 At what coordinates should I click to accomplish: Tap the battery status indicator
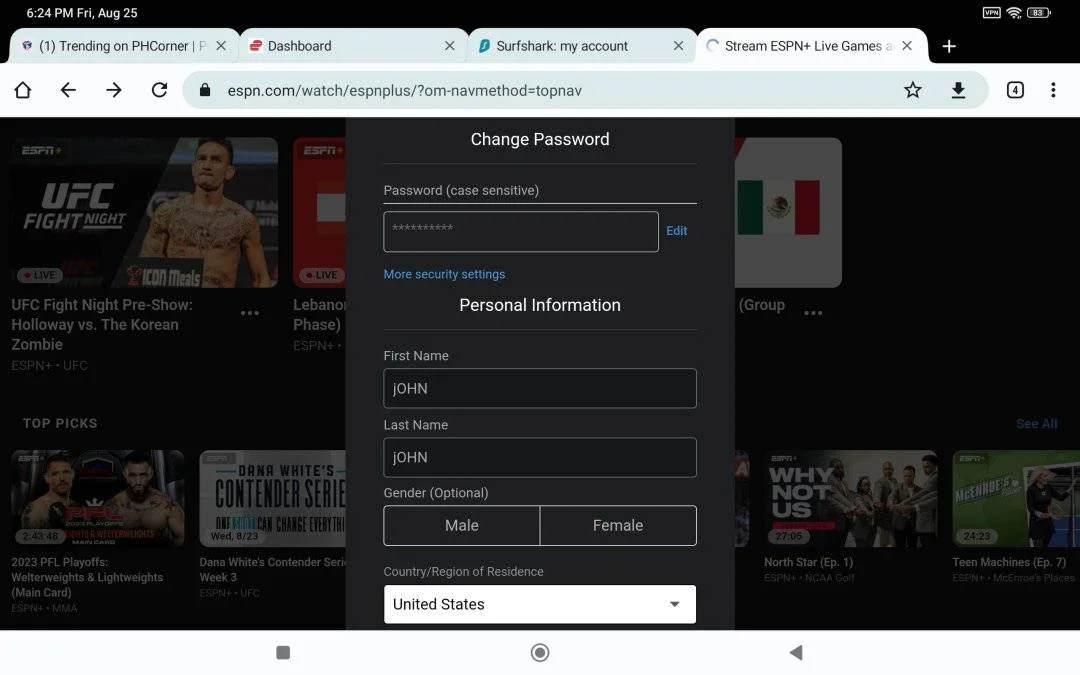[x=1038, y=12]
